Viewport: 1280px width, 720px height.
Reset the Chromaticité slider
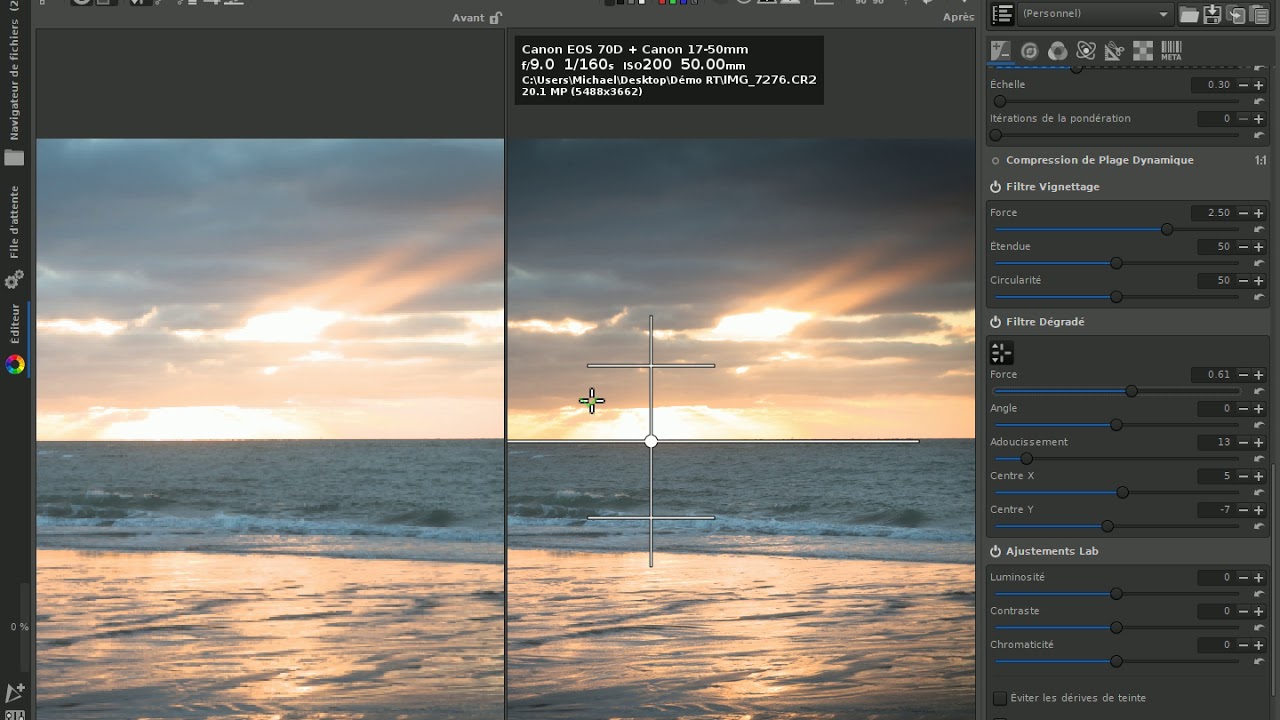pos(1259,661)
